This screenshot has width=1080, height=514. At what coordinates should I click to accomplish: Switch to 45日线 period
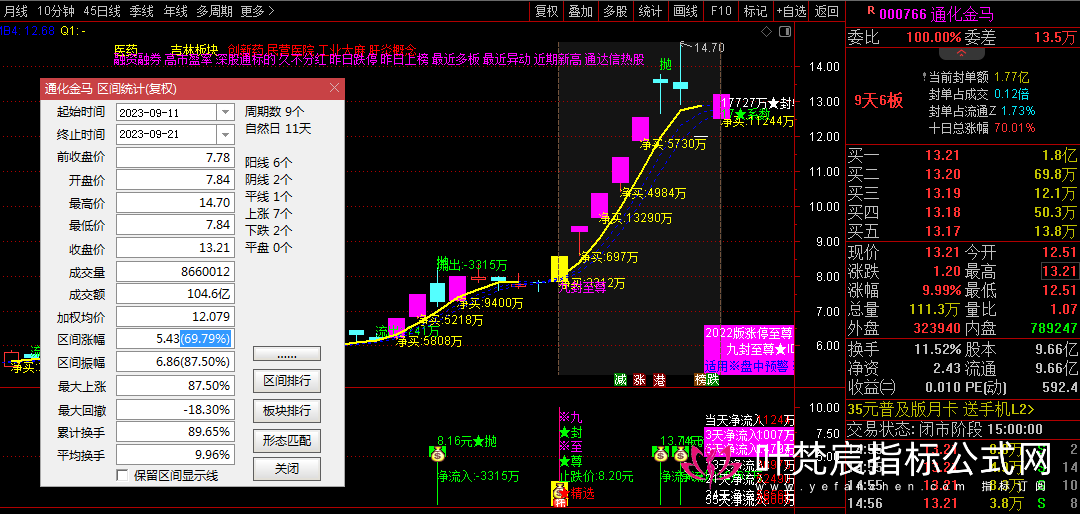(101, 11)
